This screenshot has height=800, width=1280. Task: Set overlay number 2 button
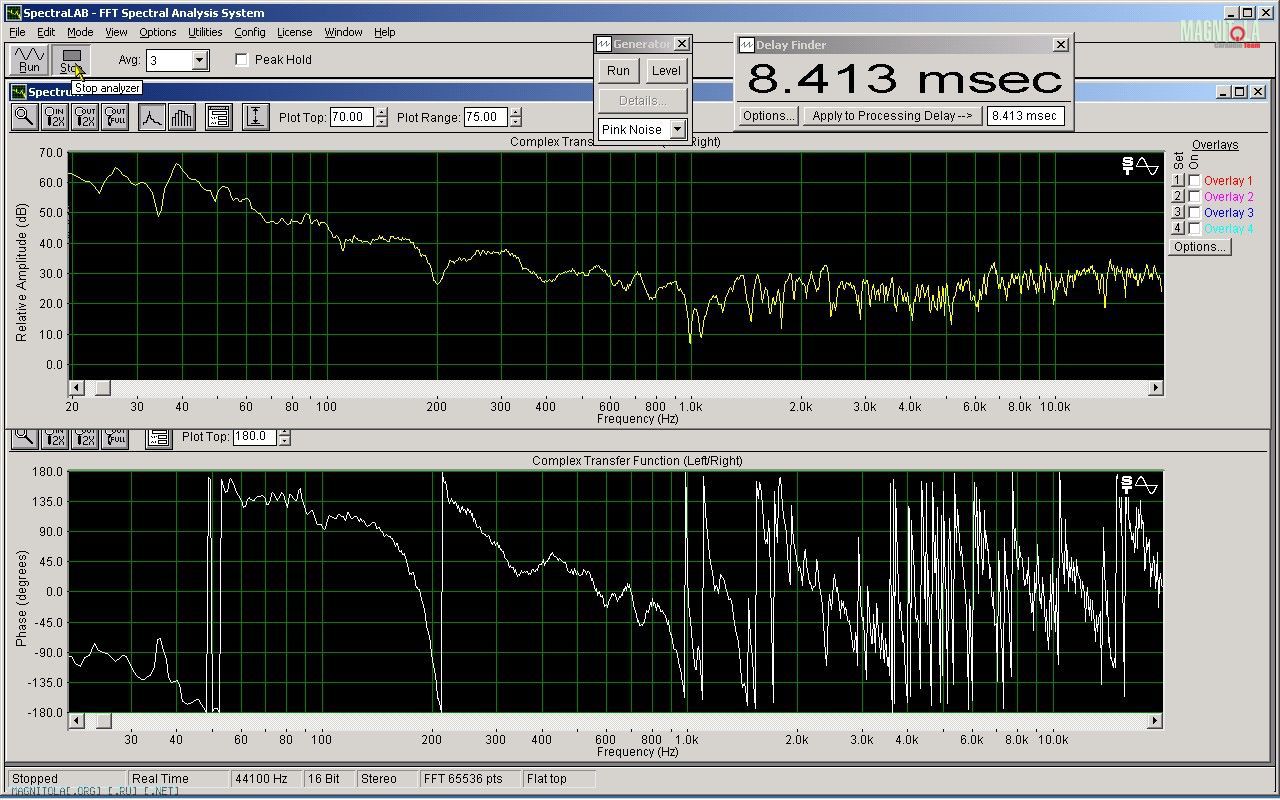click(1178, 197)
